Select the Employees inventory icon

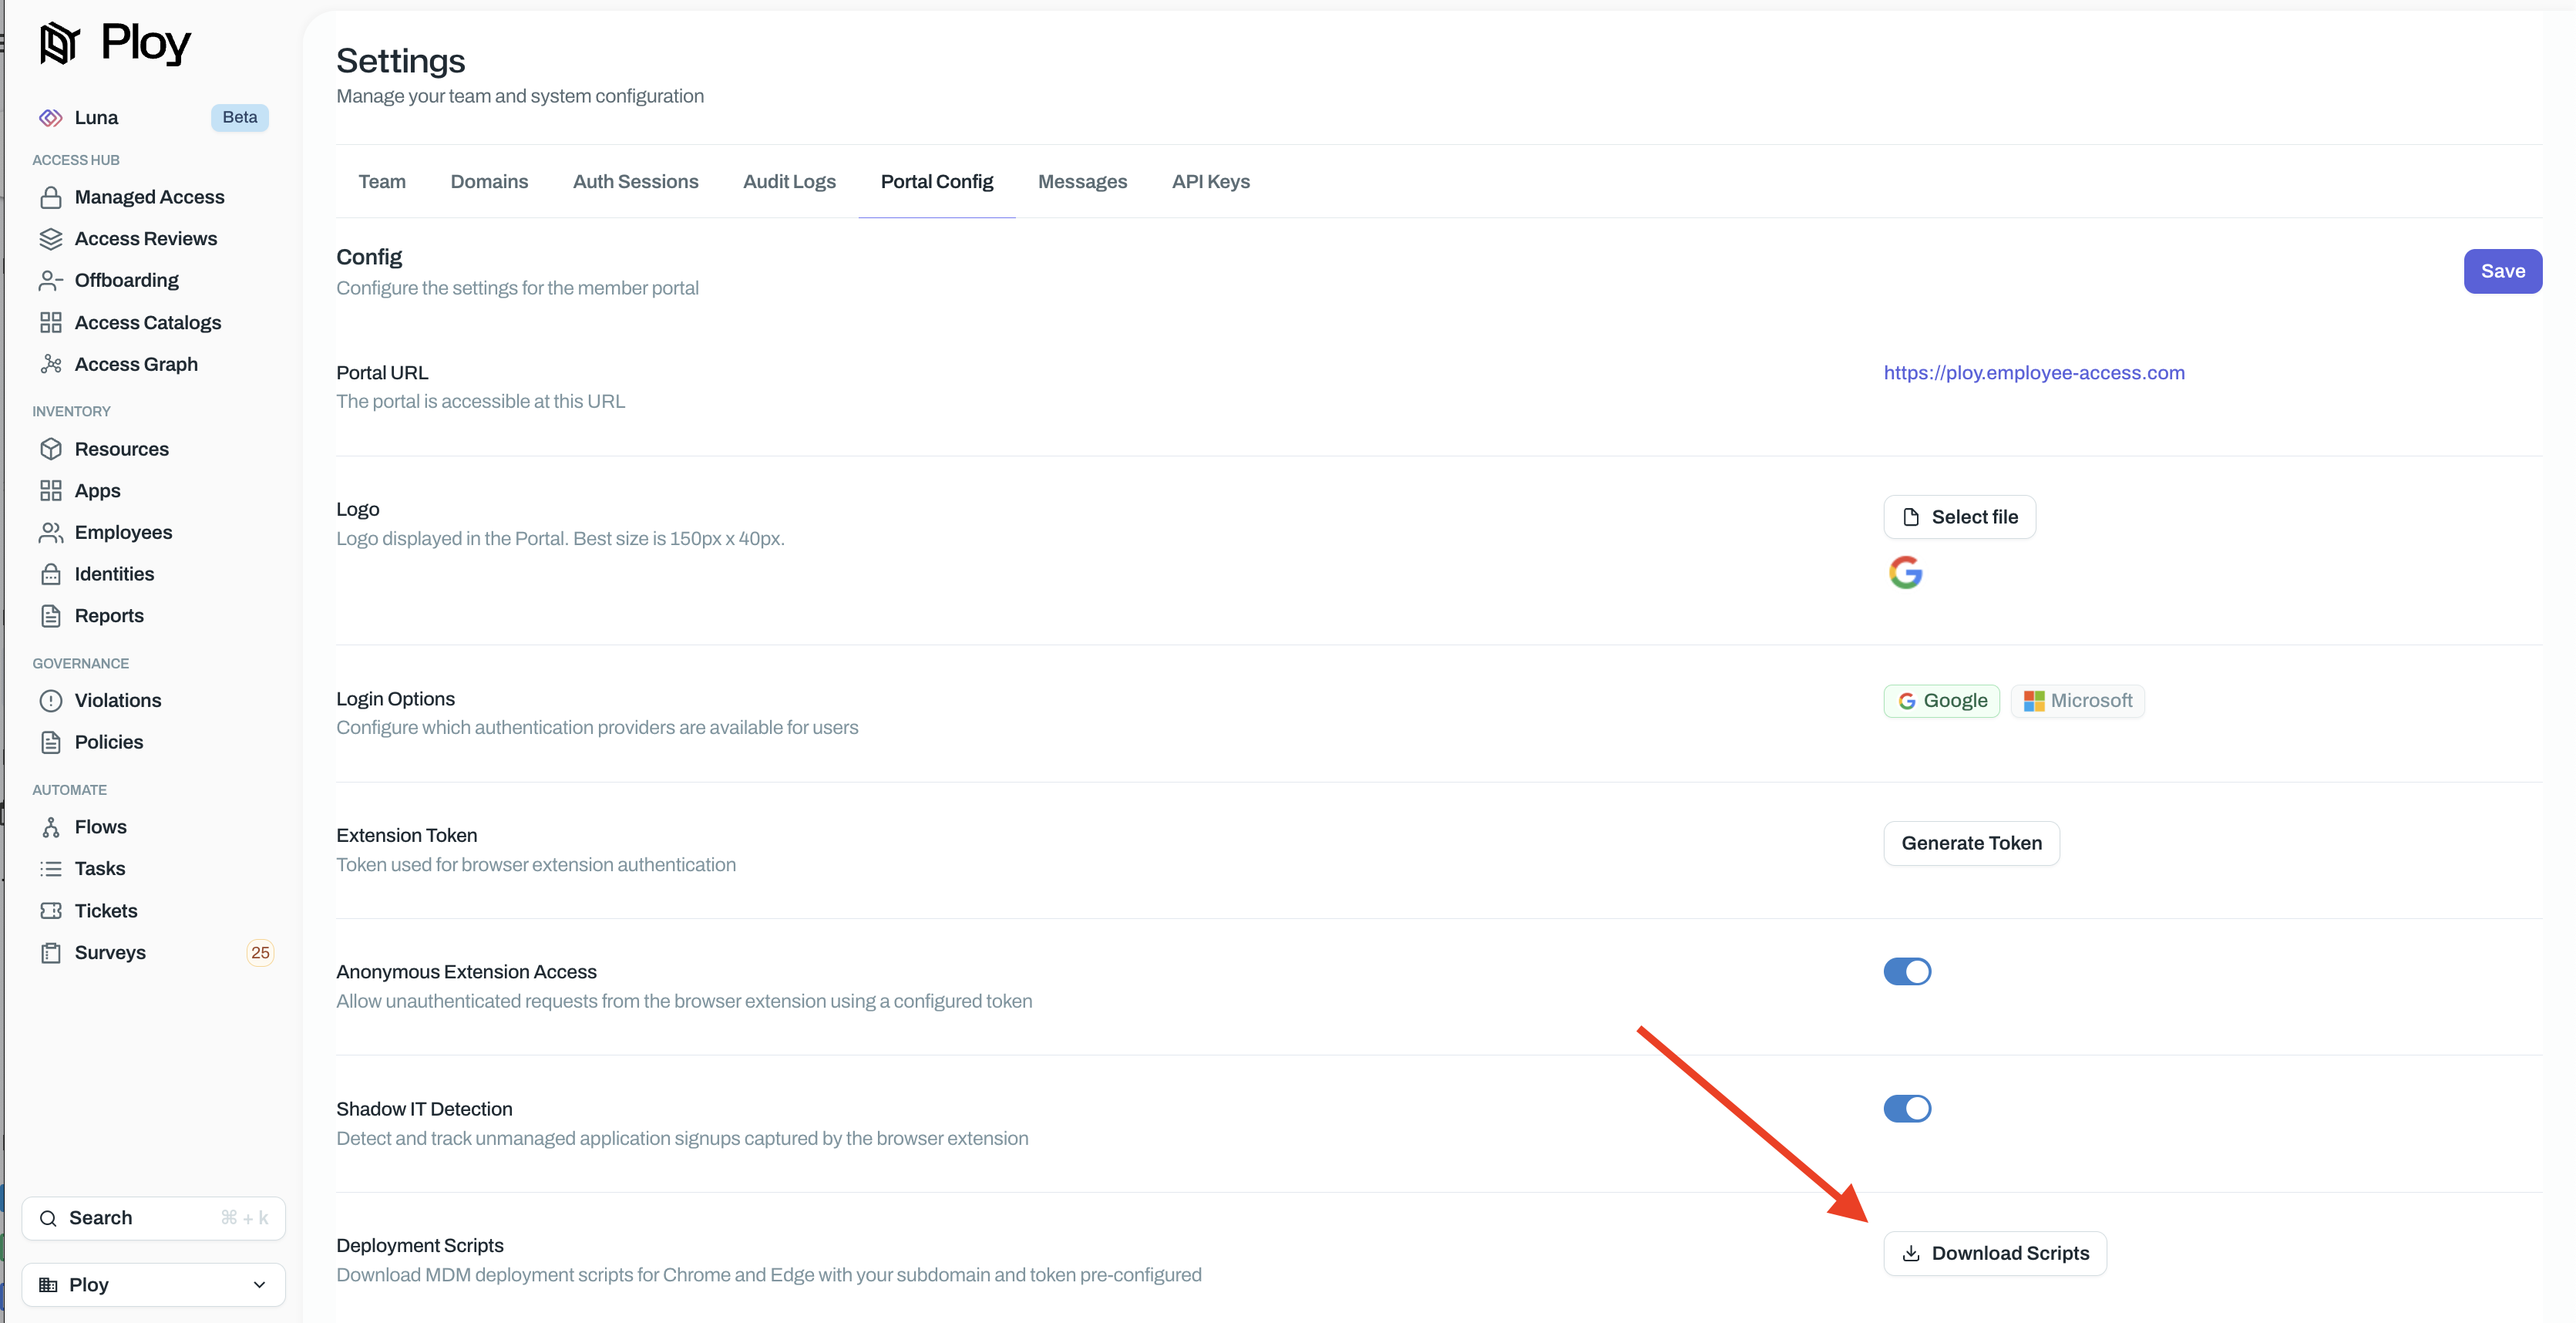[53, 531]
